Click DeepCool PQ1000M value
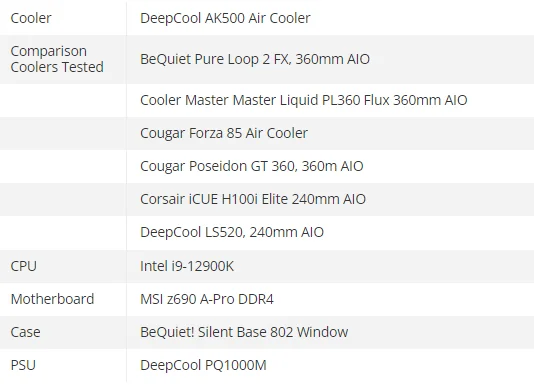534x385 pixels. click(x=203, y=365)
